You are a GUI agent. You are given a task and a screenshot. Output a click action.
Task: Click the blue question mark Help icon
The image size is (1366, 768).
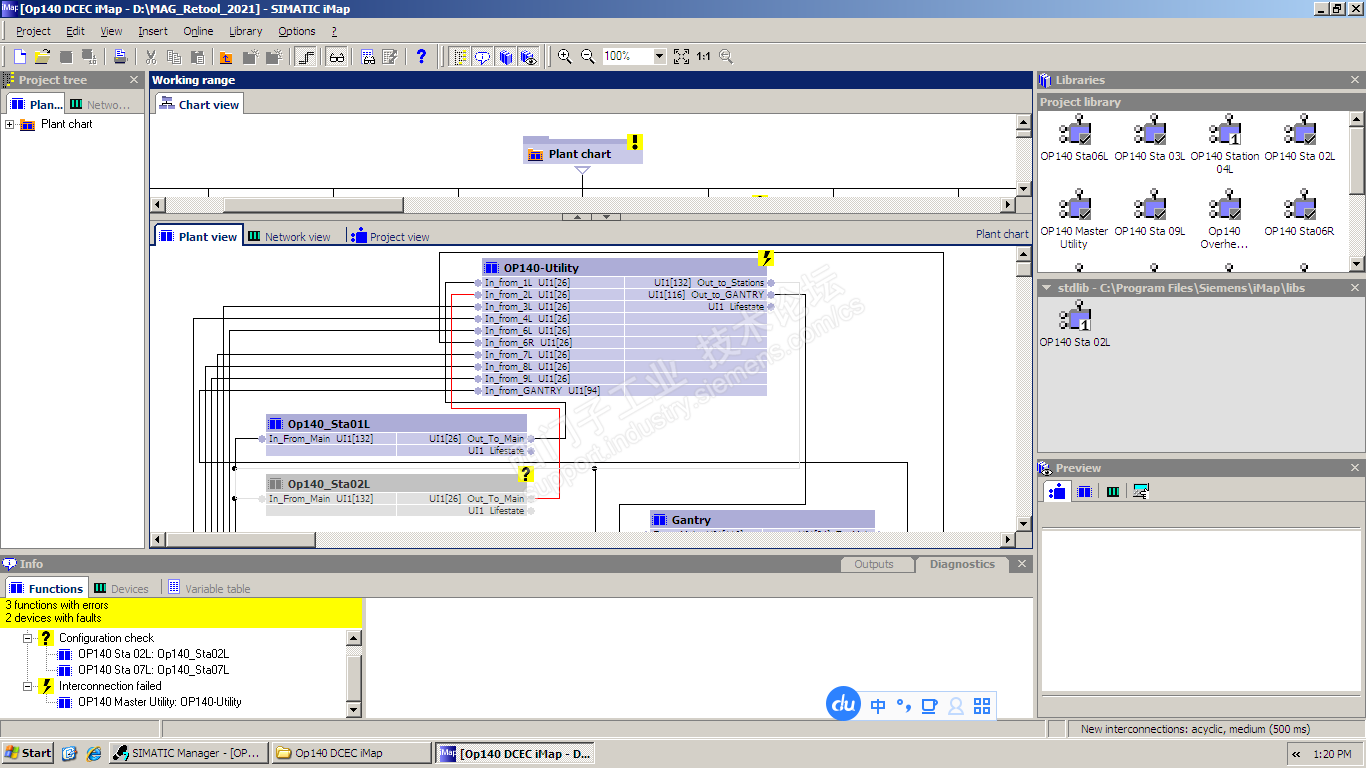point(421,57)
